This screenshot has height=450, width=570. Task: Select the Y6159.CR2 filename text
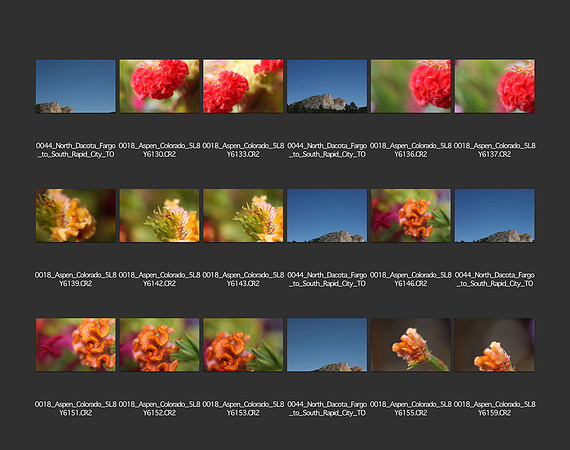494,409
